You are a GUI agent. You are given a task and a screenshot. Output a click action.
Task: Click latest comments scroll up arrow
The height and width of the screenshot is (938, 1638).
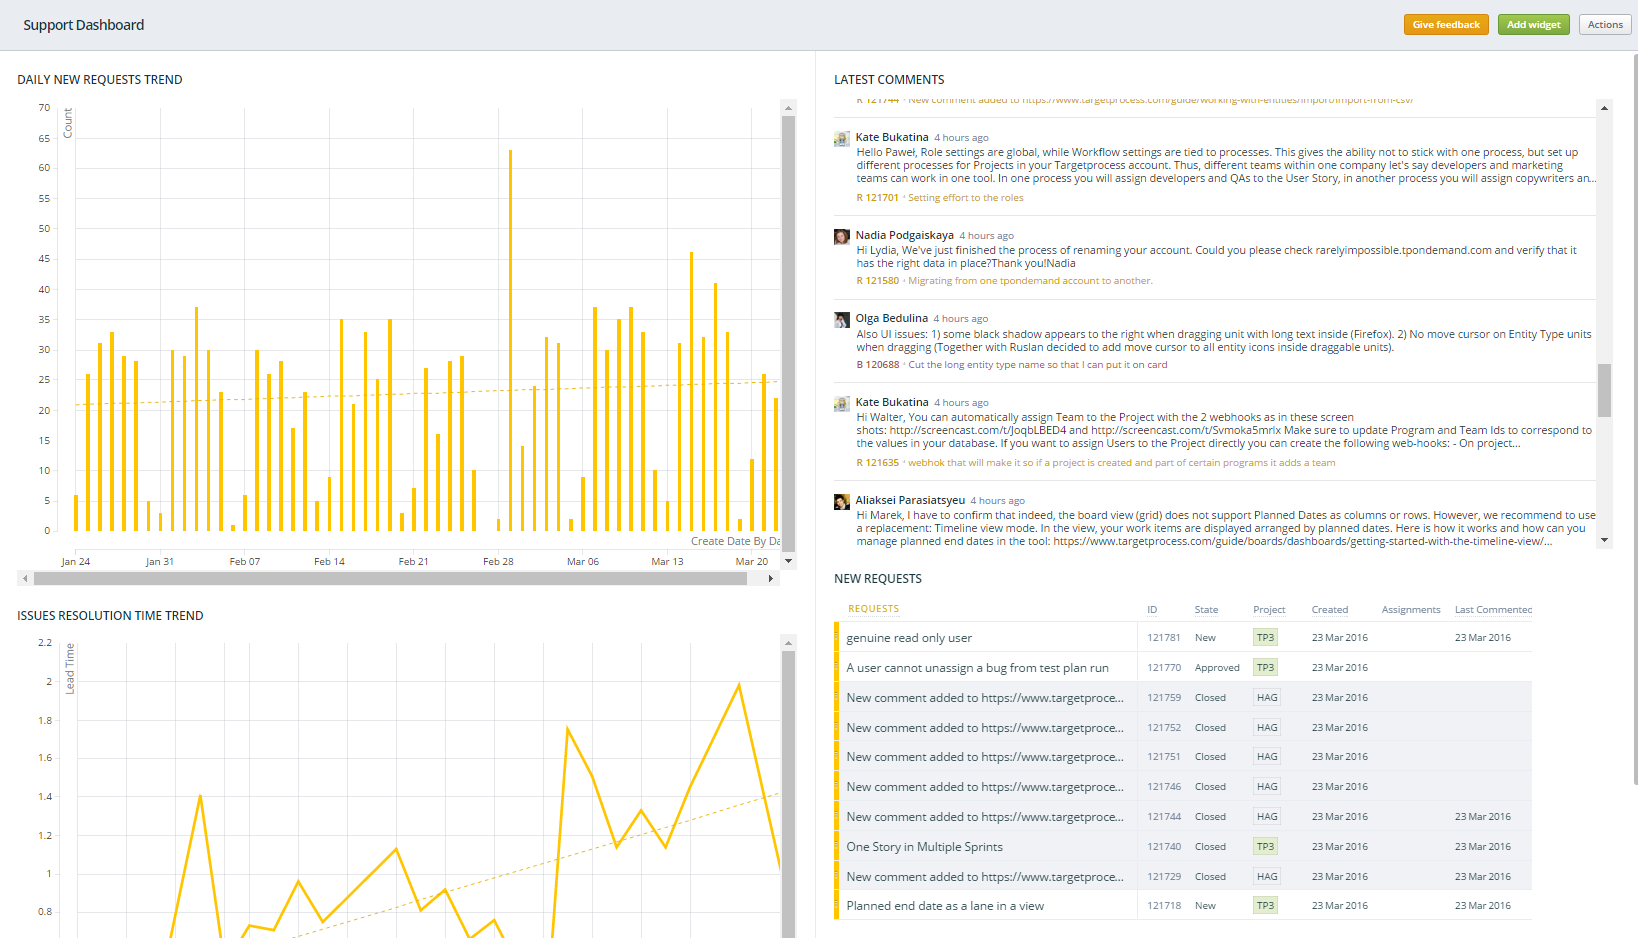tap(1604, 108)
